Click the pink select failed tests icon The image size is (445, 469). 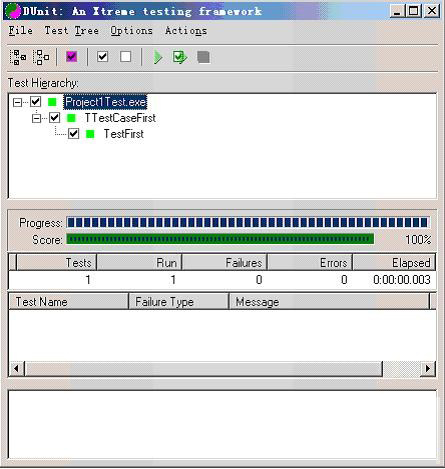[71, 57]
